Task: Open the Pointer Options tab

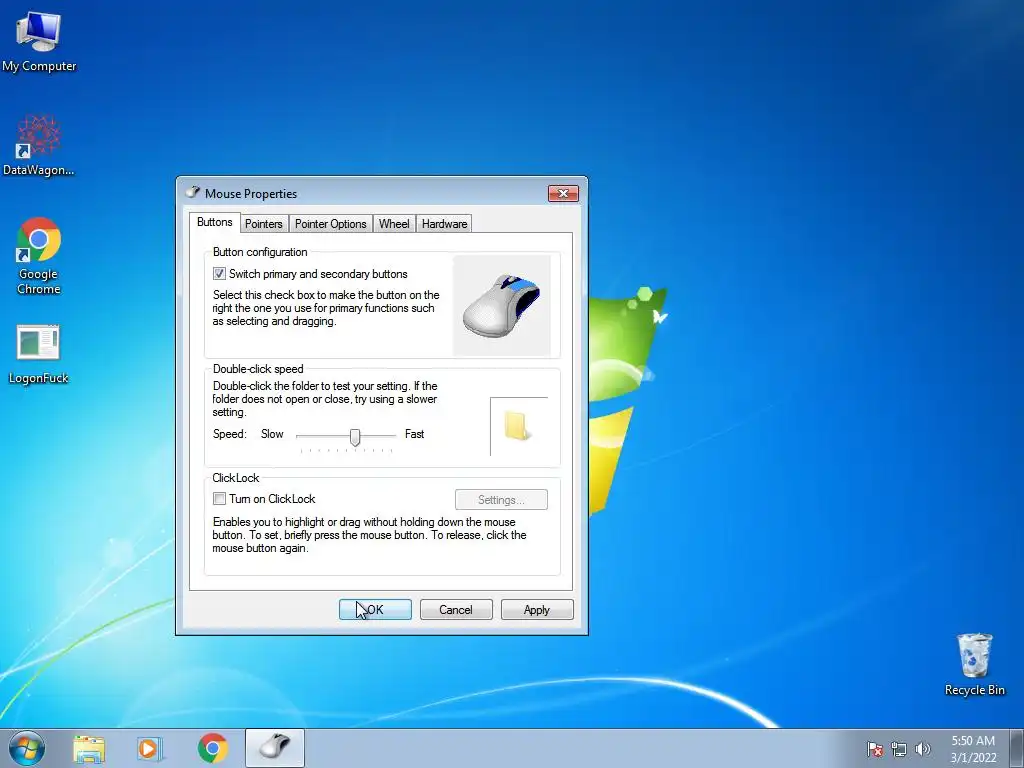Action: [330, 224]
